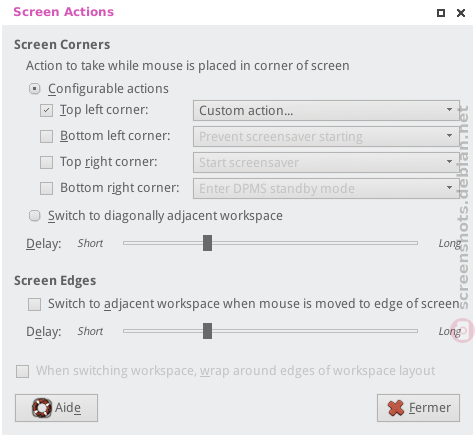Close the Screen Actions window
475x437 pixels.
461,13
